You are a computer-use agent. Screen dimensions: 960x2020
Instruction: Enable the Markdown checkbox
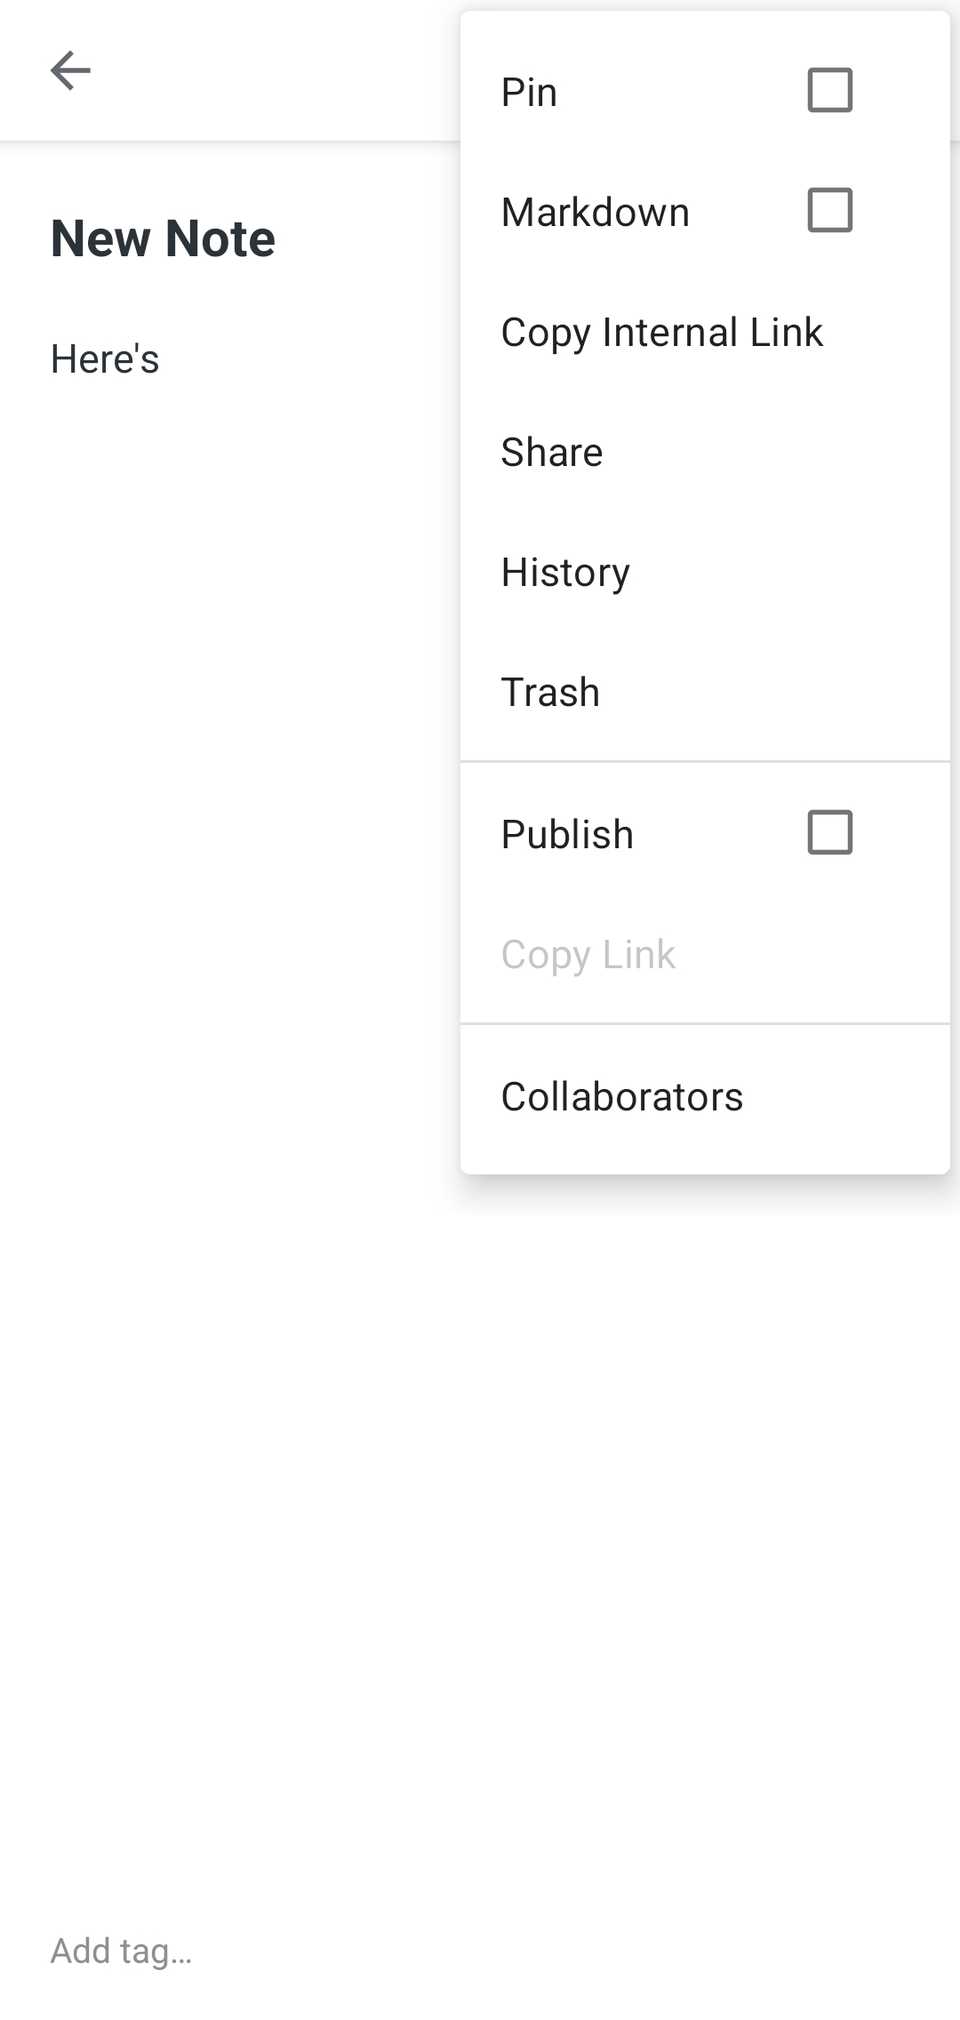(x=829, y=211)
